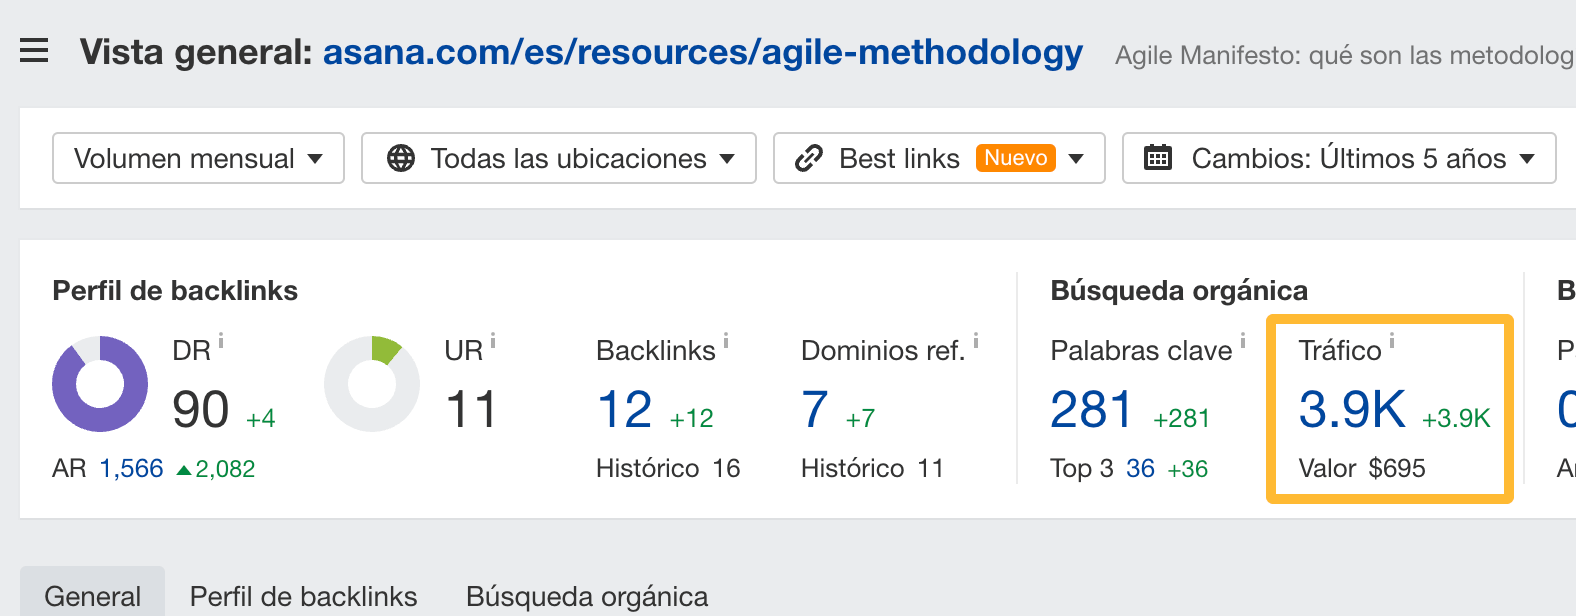
Task: Click the calendar icon beside Cambios
Action: click(x=1158, y=158)
